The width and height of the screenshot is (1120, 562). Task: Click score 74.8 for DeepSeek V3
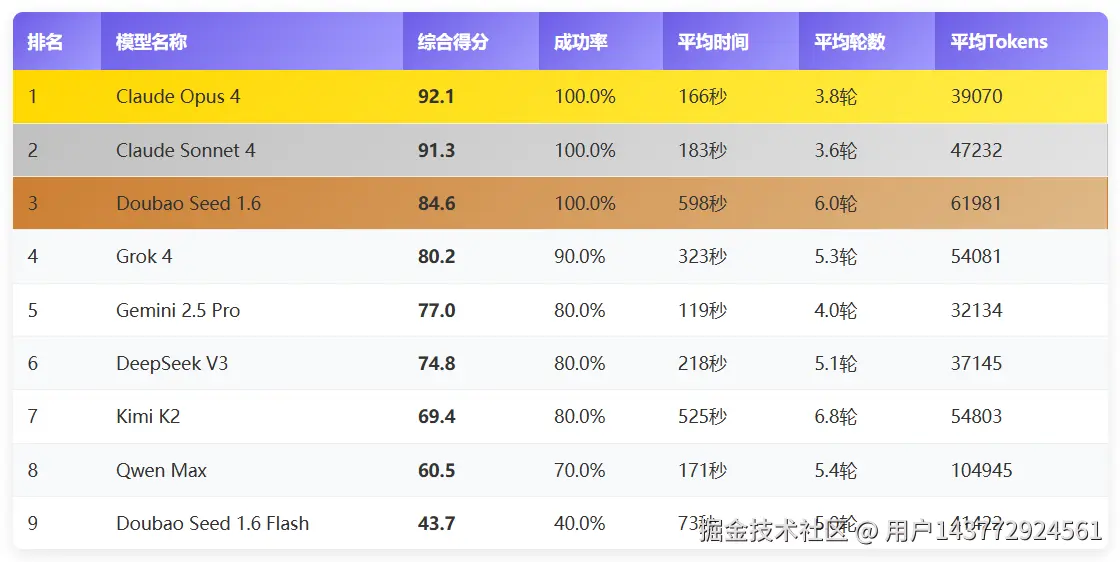(x=436, y=363)
